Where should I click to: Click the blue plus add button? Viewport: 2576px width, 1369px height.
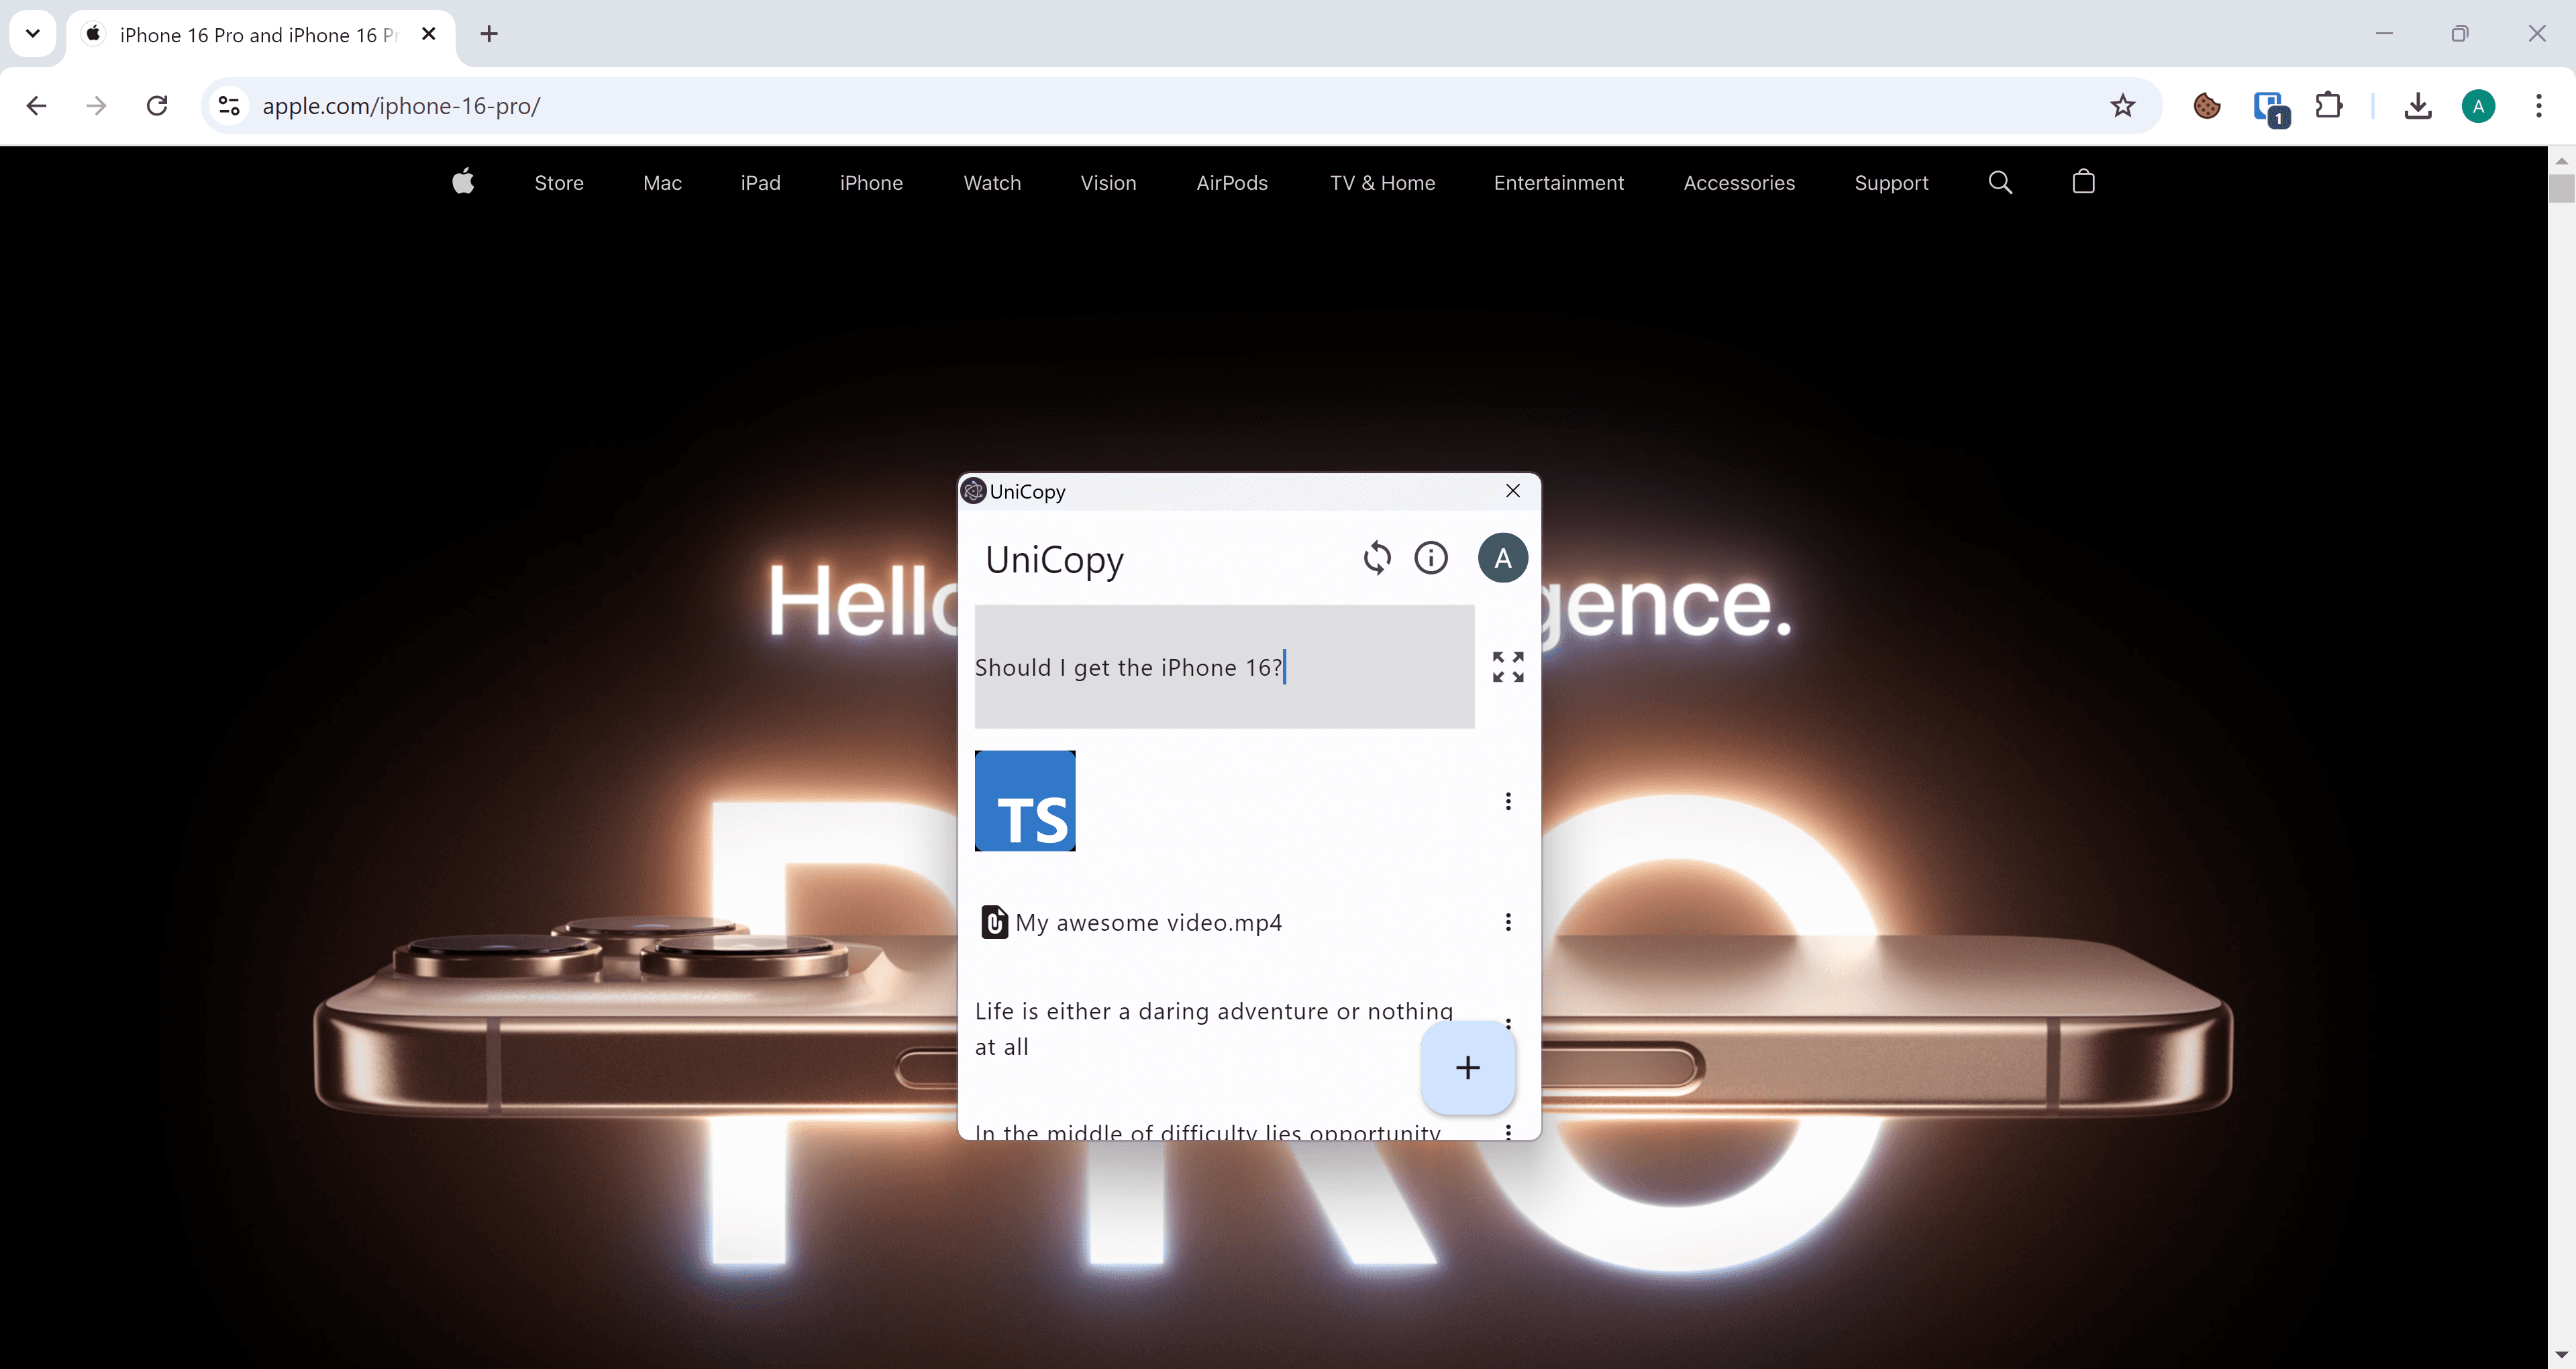pyautogui.click(x=1467, y=1067)
